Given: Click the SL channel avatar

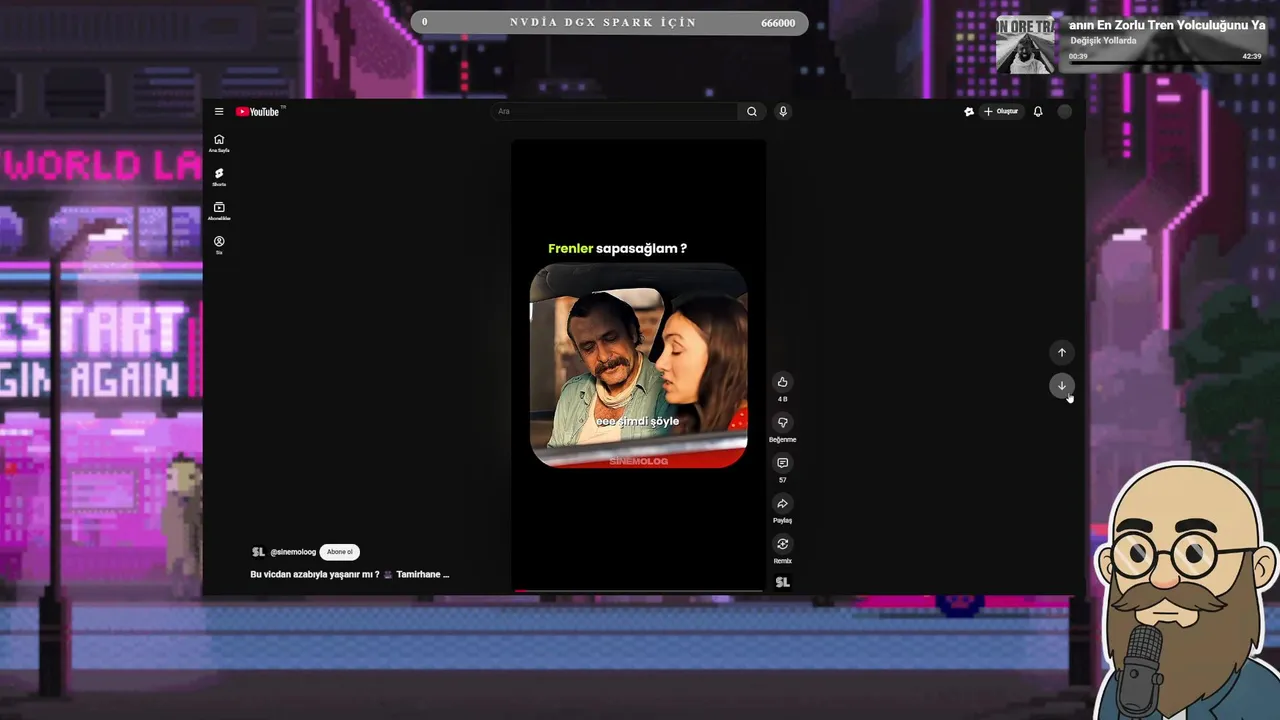Looking at the screenshot, I should pyautogui.click(x=258, y=552).
